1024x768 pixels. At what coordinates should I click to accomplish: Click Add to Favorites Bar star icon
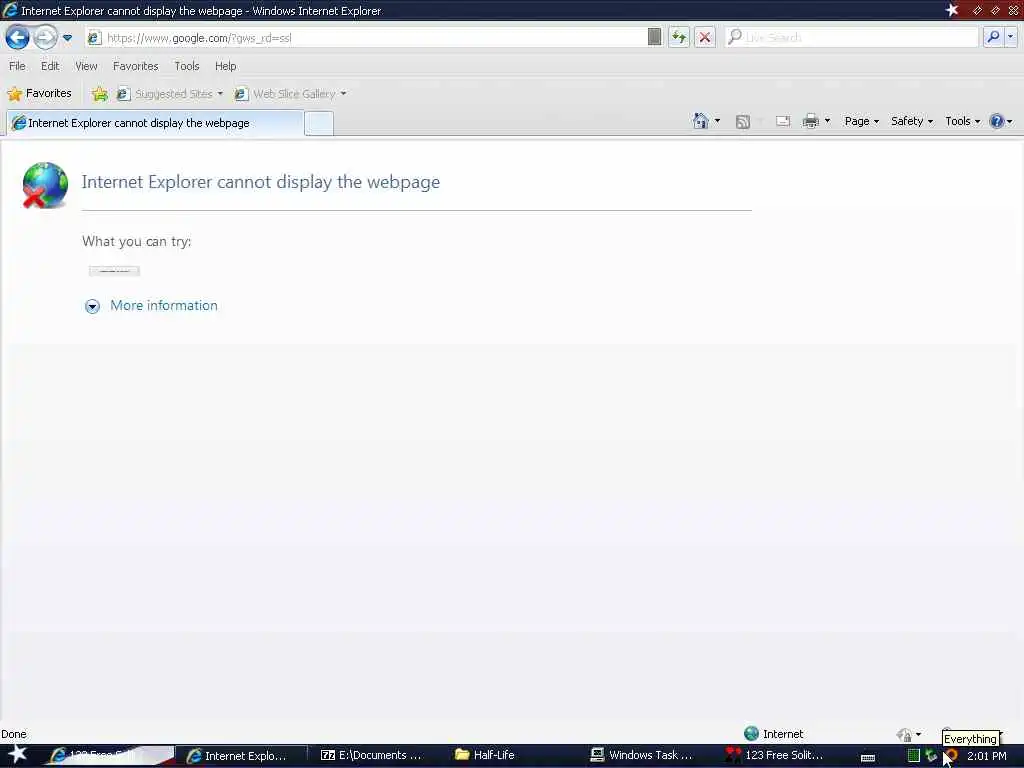[x=99, y=94]
